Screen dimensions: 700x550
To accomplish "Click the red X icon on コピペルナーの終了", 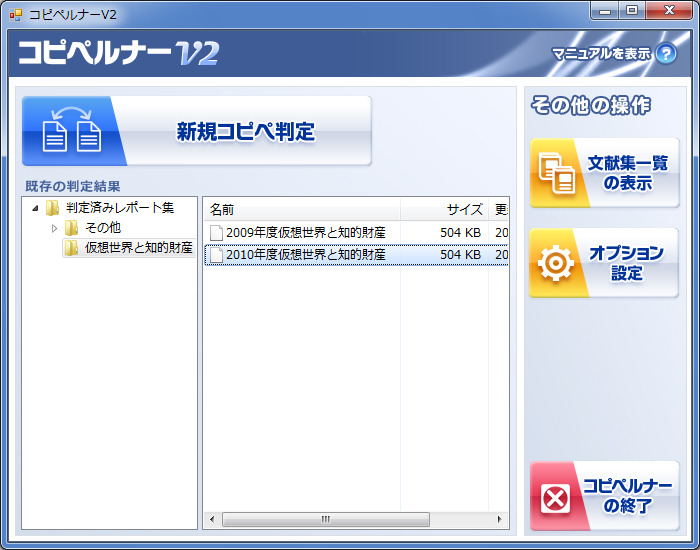I will click(555, 498).
